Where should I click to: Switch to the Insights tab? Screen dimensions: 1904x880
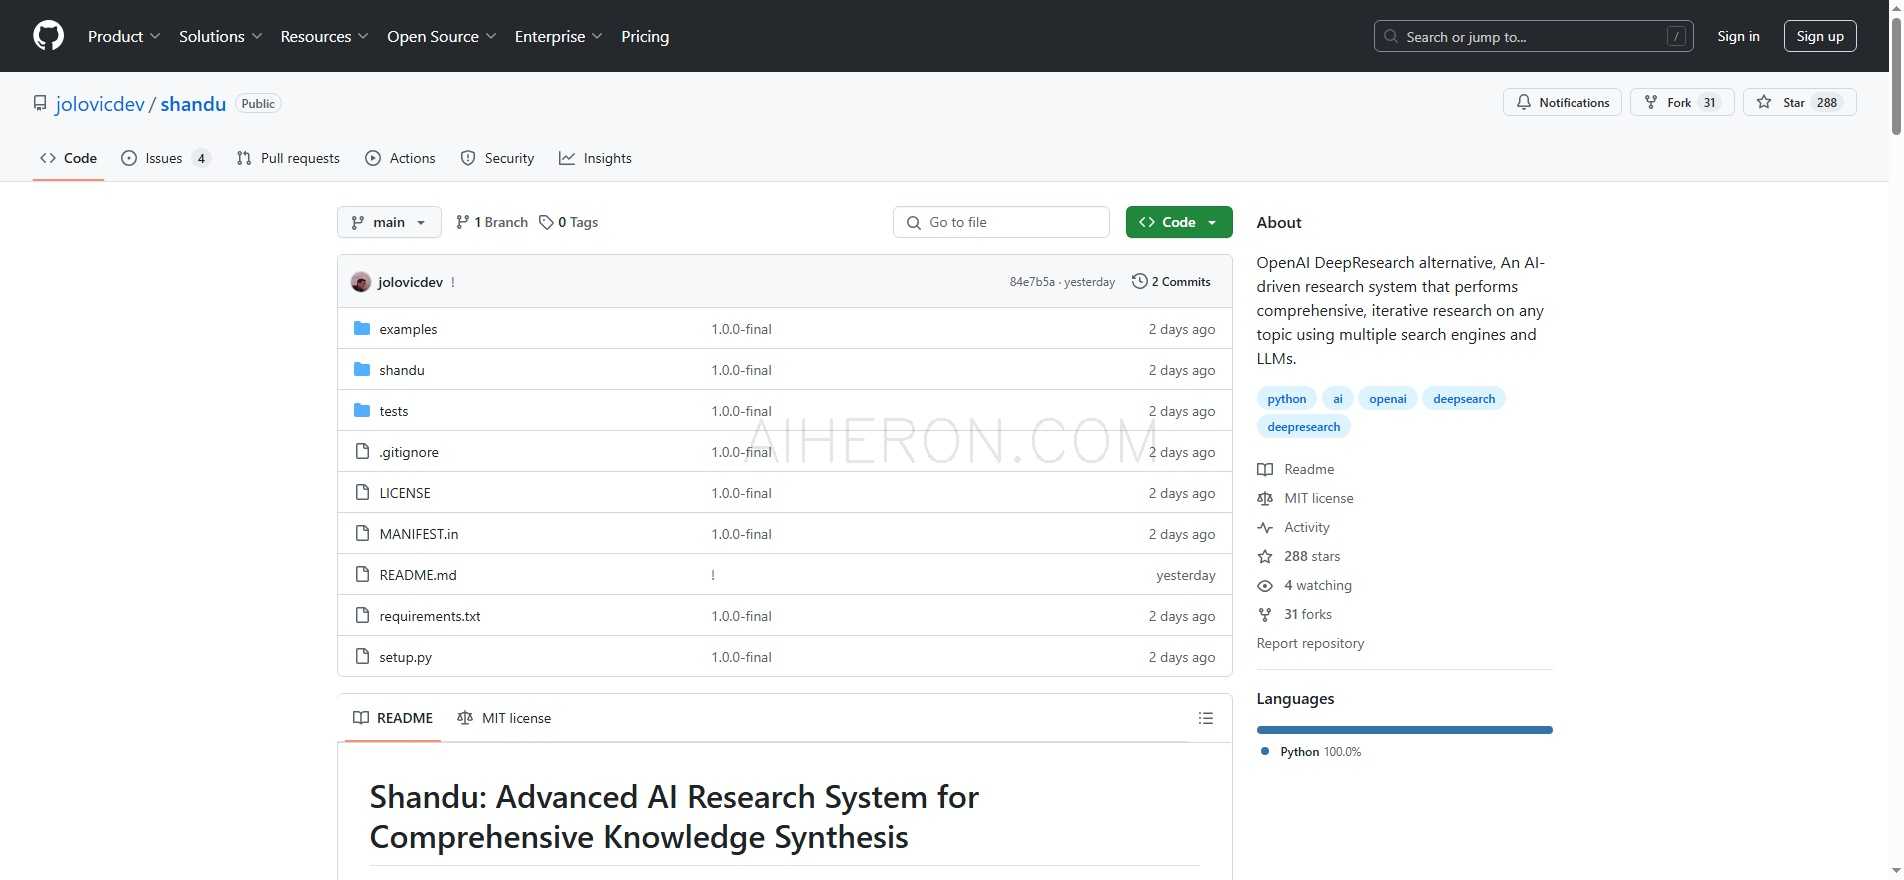coord(595,158)
